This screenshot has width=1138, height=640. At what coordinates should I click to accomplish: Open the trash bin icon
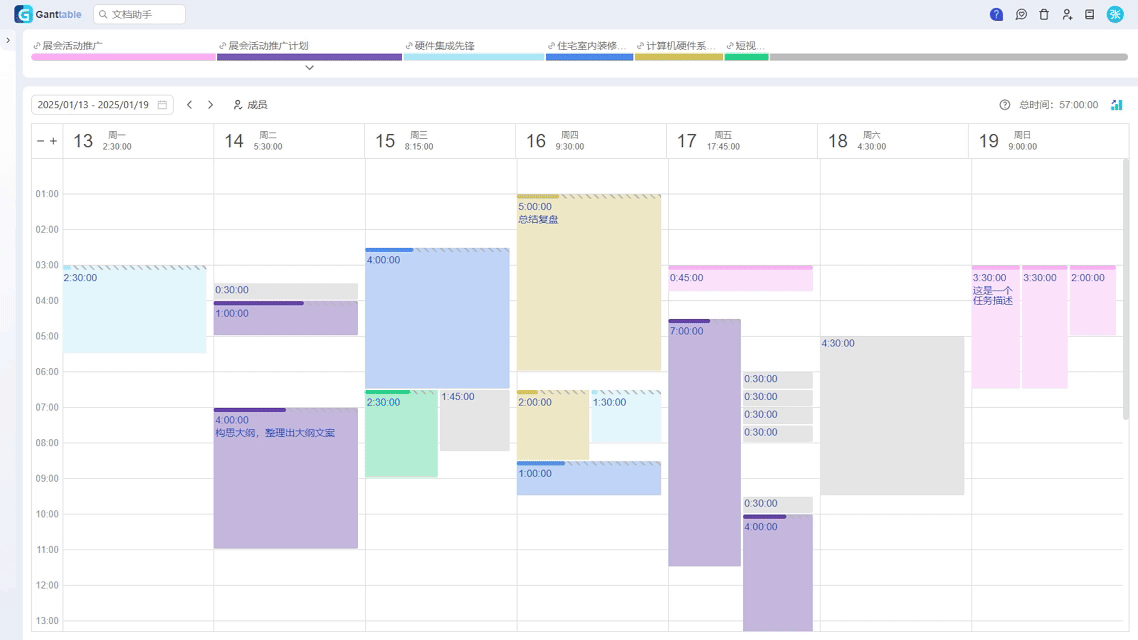[x=1044, y=15]
